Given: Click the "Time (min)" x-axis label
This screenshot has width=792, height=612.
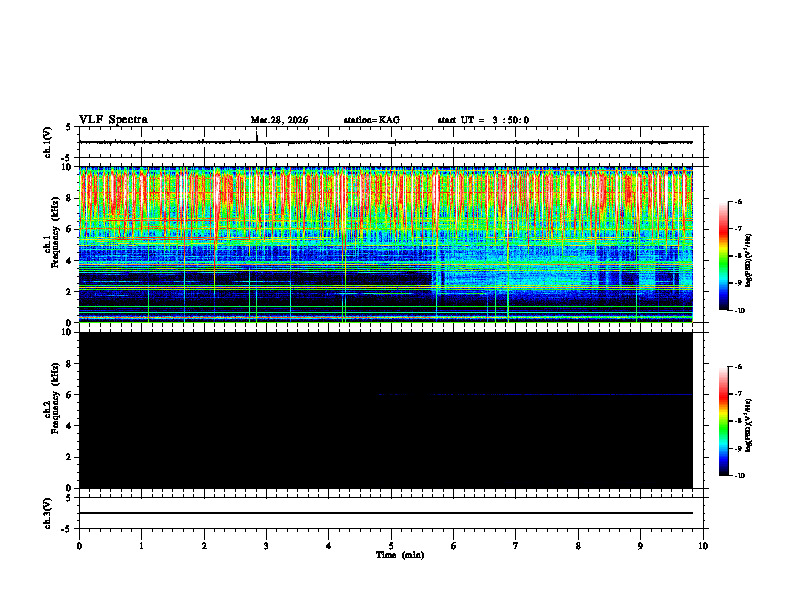Looking at the screenshot, I should click(400, 555).
